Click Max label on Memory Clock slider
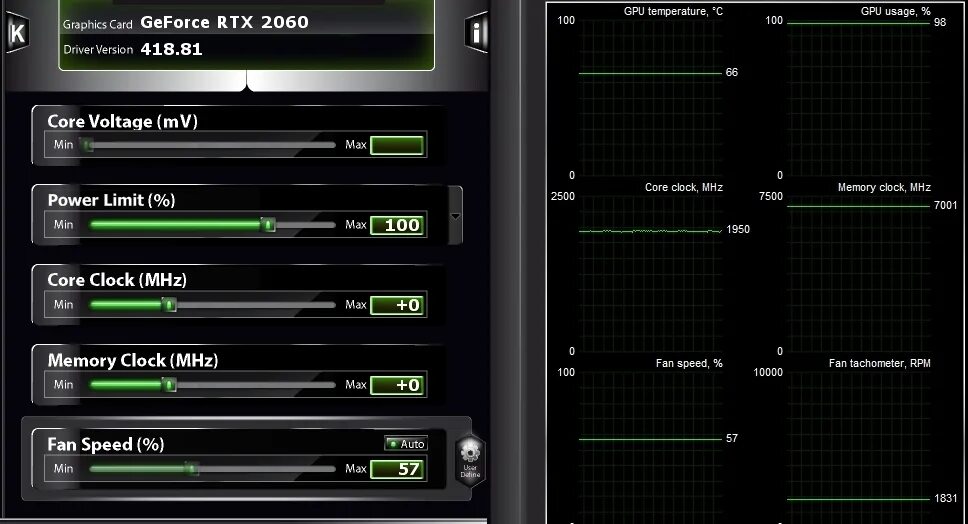 356,385
